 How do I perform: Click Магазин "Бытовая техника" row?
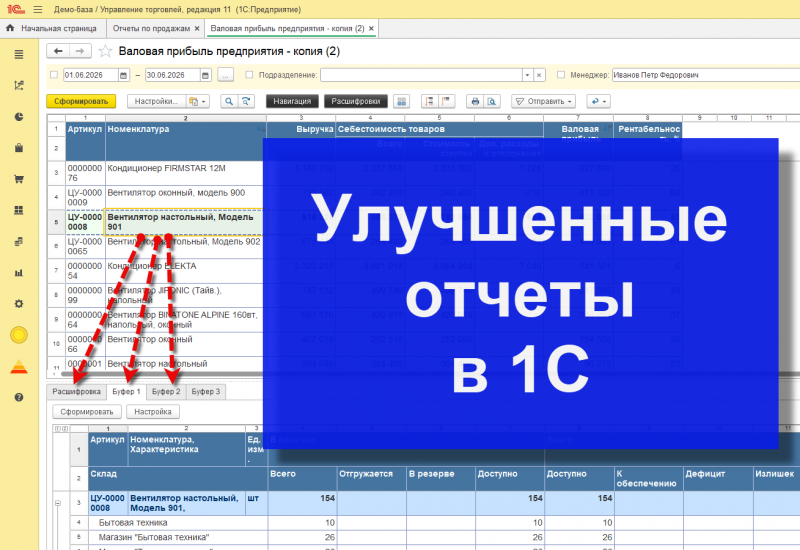pos(179,537)
